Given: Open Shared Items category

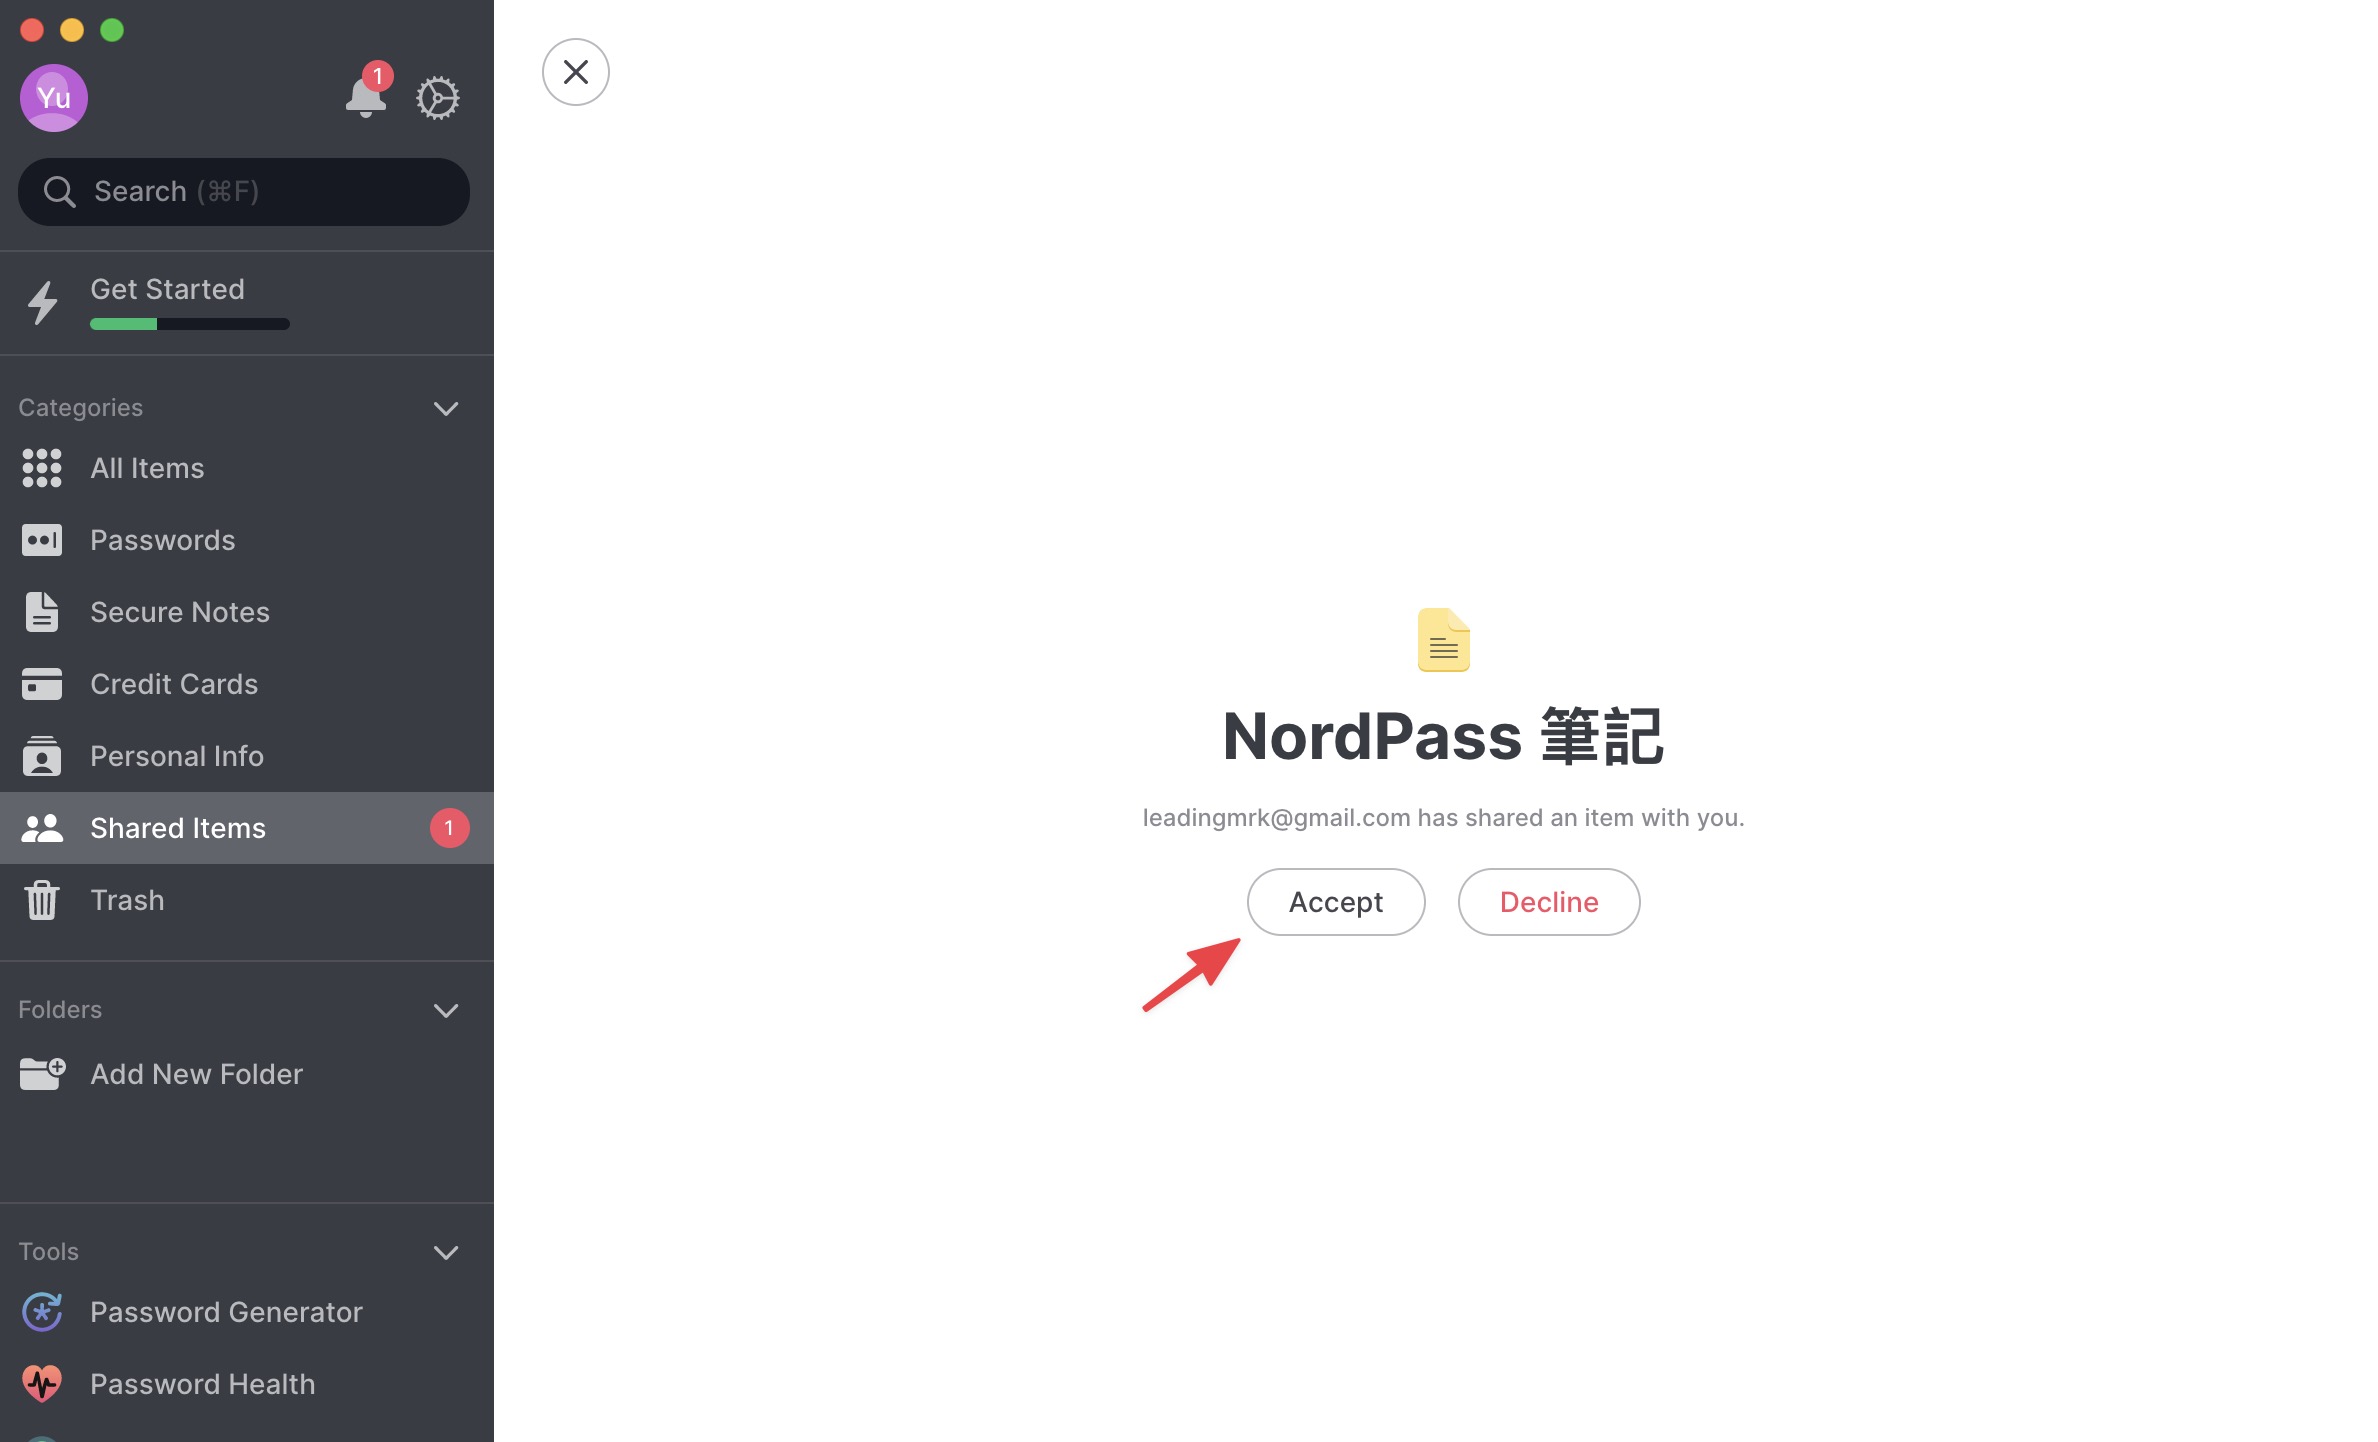Looking at the screenshot, I should (x=247, y=828).
